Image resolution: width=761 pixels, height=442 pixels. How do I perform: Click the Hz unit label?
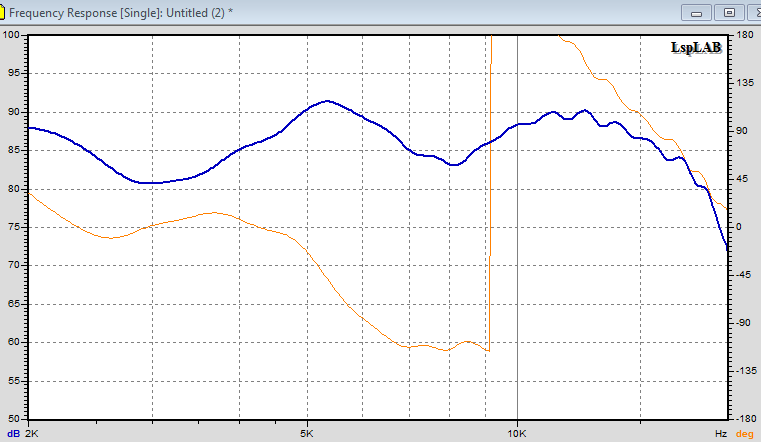(x=721, y=434)
